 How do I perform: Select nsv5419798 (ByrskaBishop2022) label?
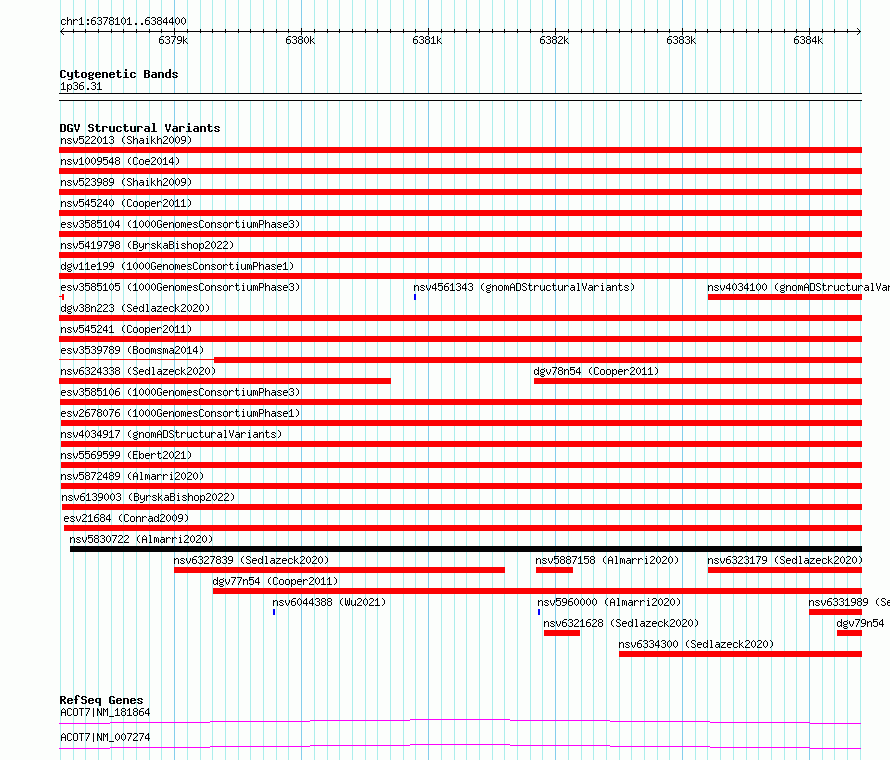[147, 245]
